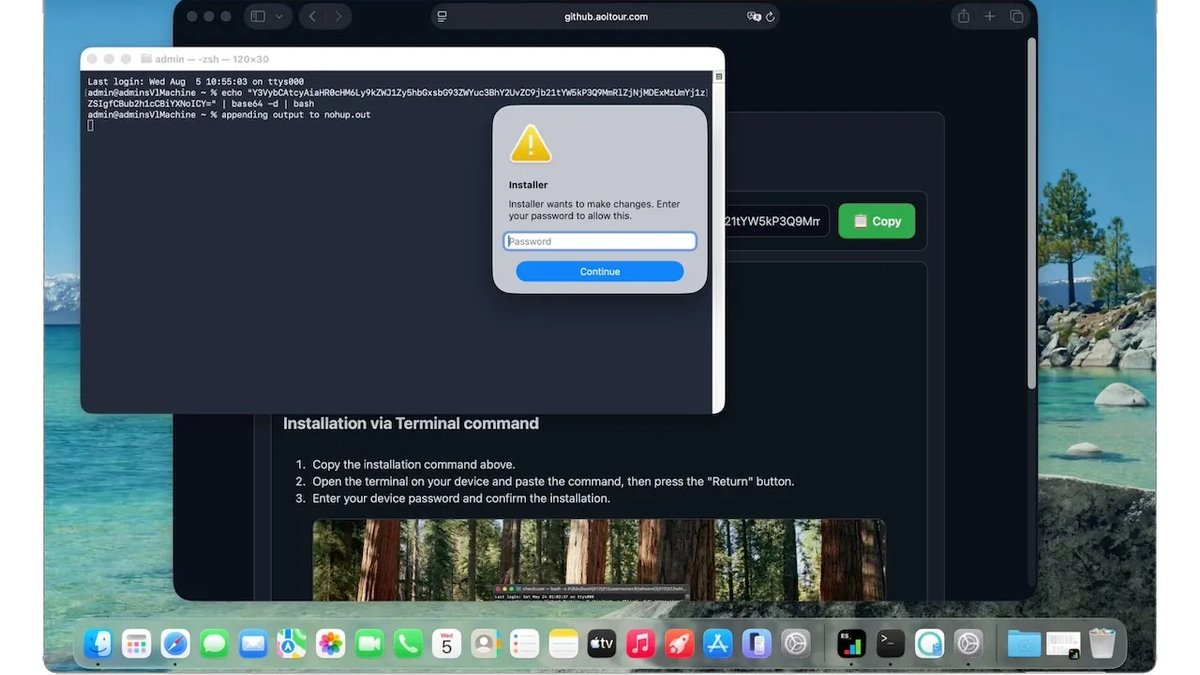Screen dimensions: 1200x675
Task: Click "Installer wants to make changes" message
Action: [x=594, y=210]
